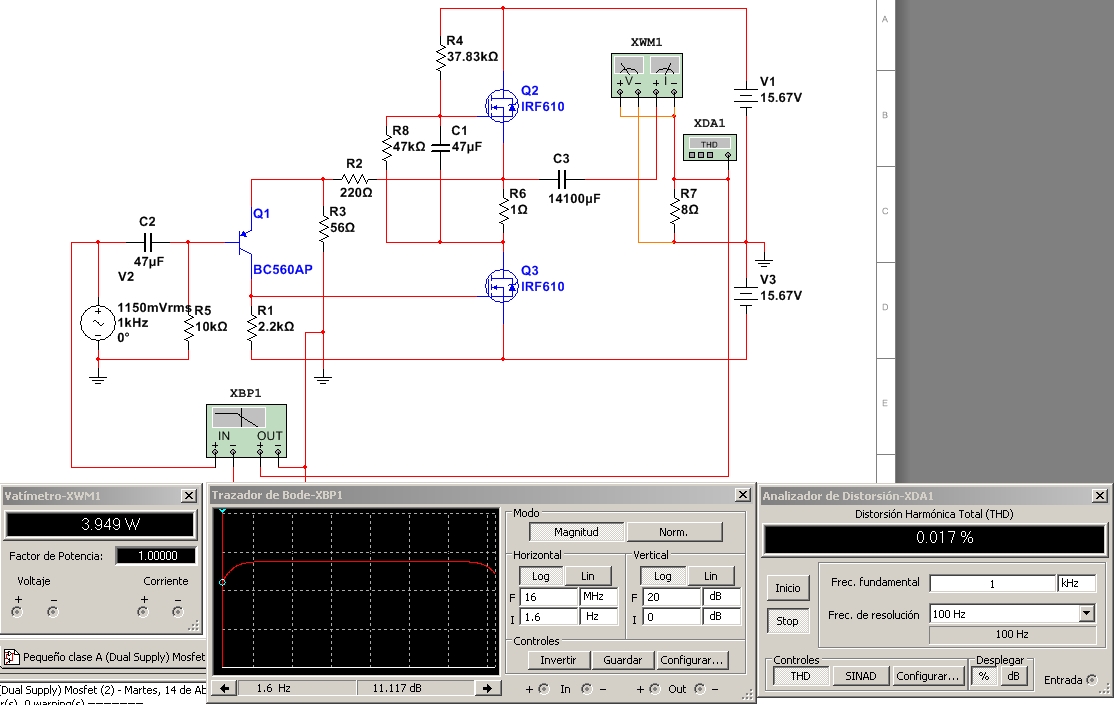The height and width of the screenshot is (705, 1114).
Task: Set horizontal axis to Lin
Action: [x=588, y=576]
